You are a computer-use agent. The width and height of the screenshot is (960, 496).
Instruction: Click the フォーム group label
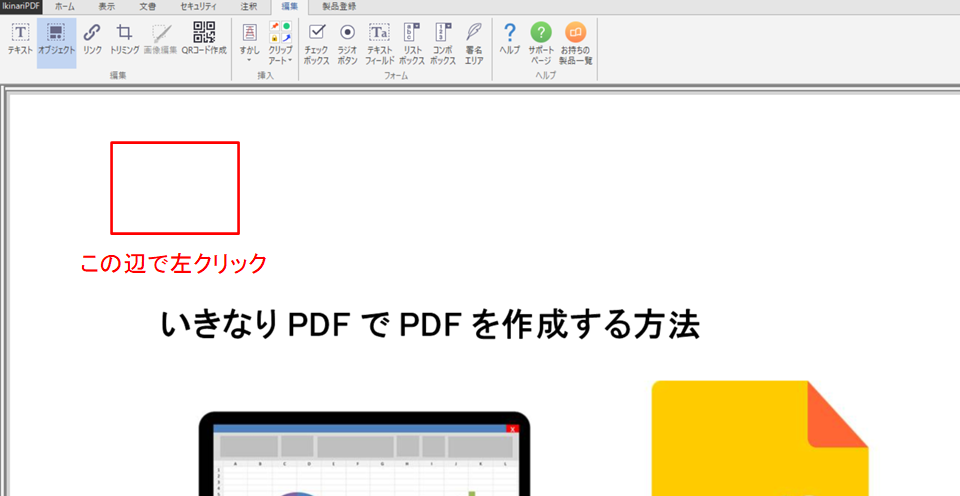click(396, 75)
